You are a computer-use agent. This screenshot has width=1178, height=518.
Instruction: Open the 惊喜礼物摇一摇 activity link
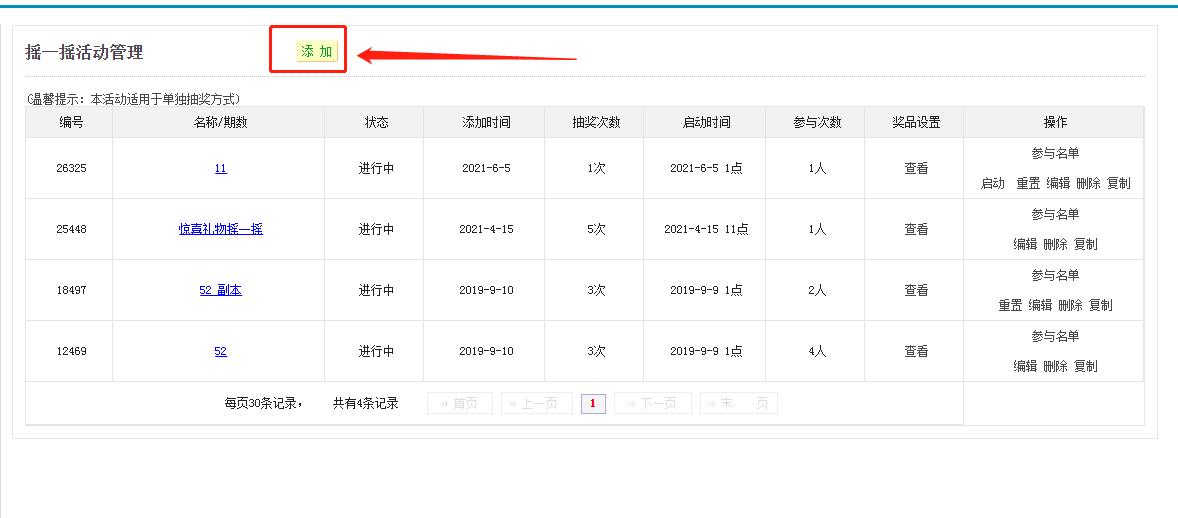[220, 230]
